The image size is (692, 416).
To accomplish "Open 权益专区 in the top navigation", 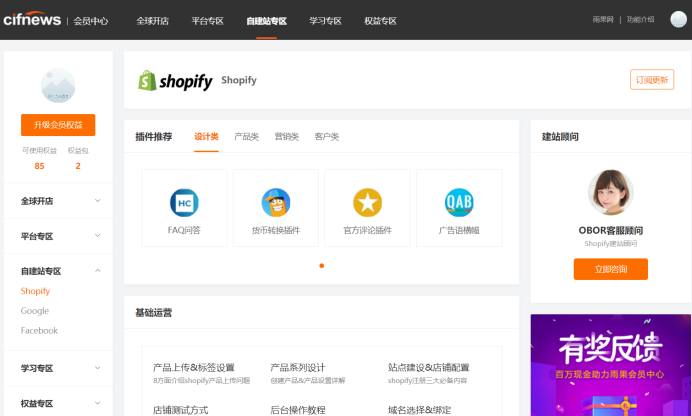I will 380,21.
